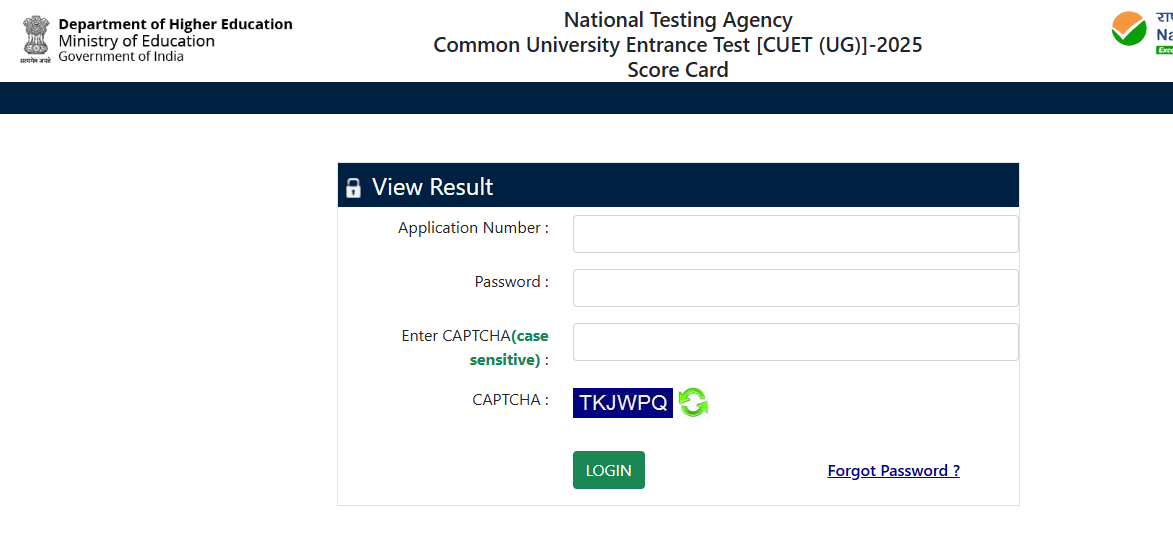Select the Enter CAPTCHA text box
The height and width of the screenshot is (560, 1173).
795,342
